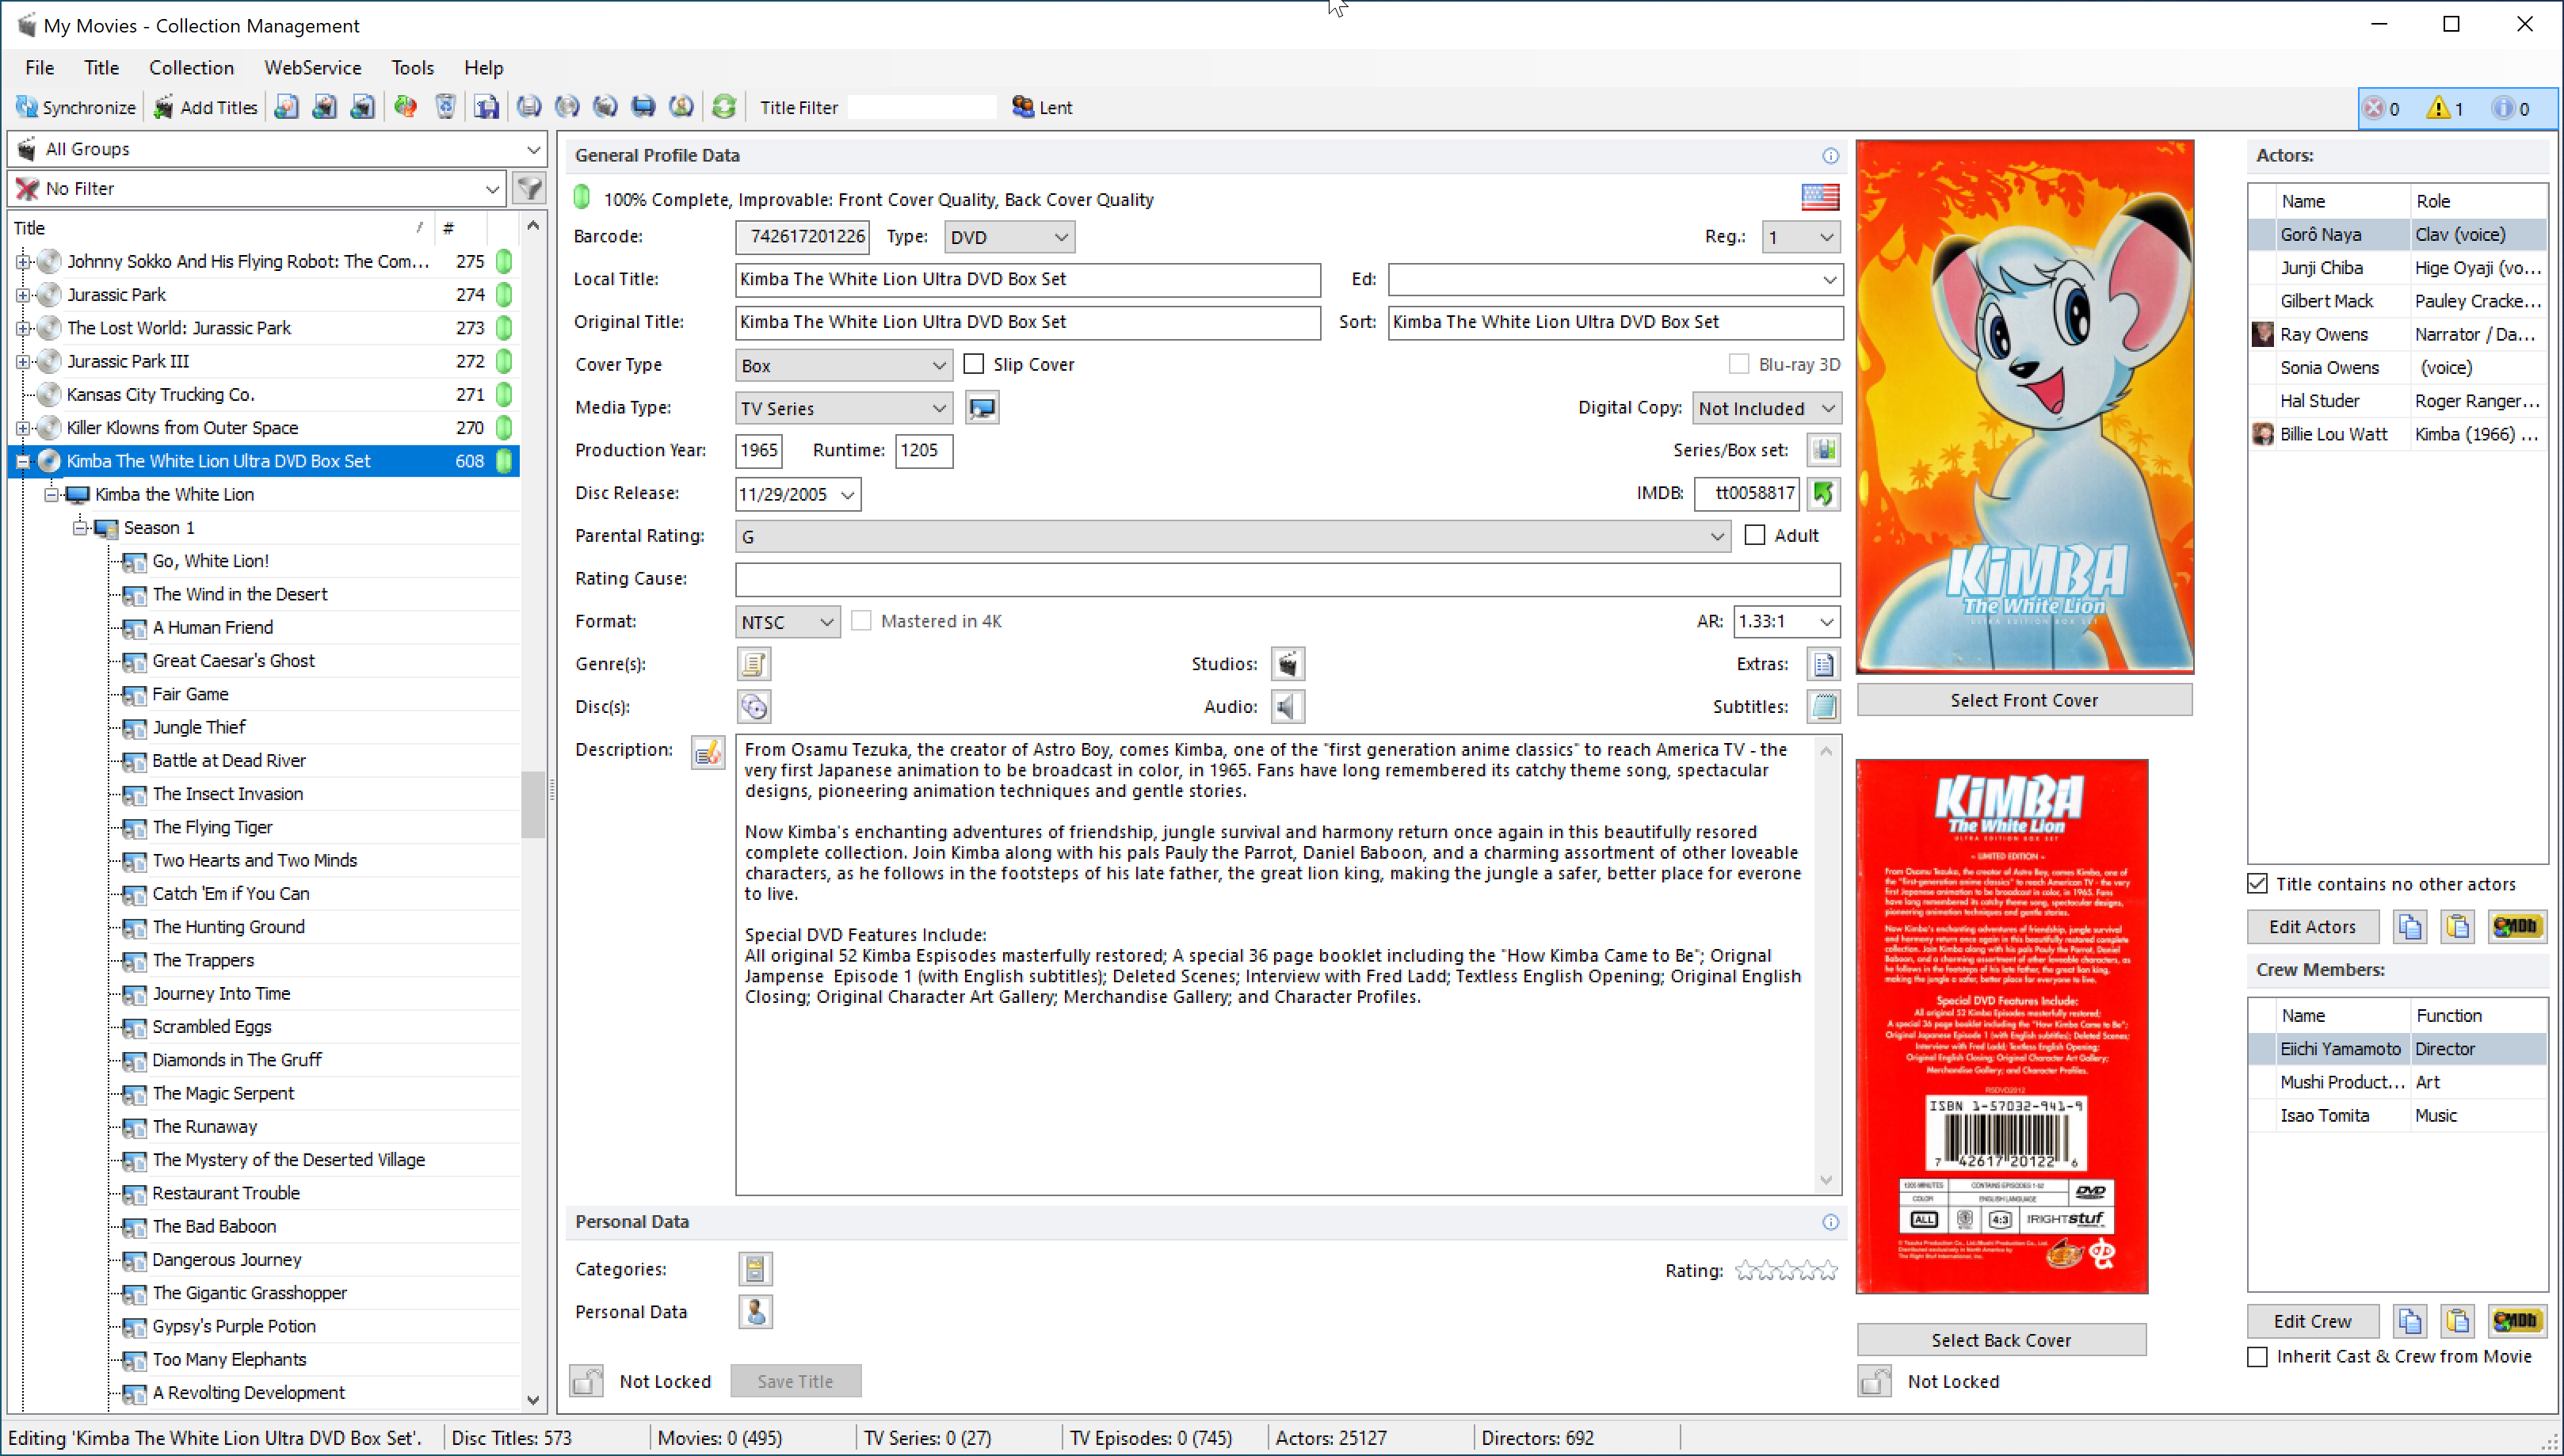Open the Collection menu
The image size is (2564, 1456).
point(191,67)
